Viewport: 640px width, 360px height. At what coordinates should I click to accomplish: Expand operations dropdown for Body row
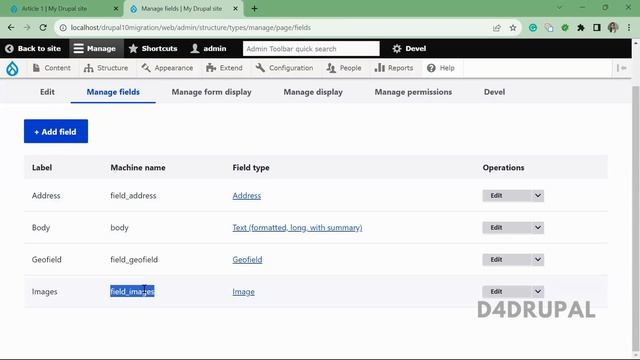pos(538,228)
